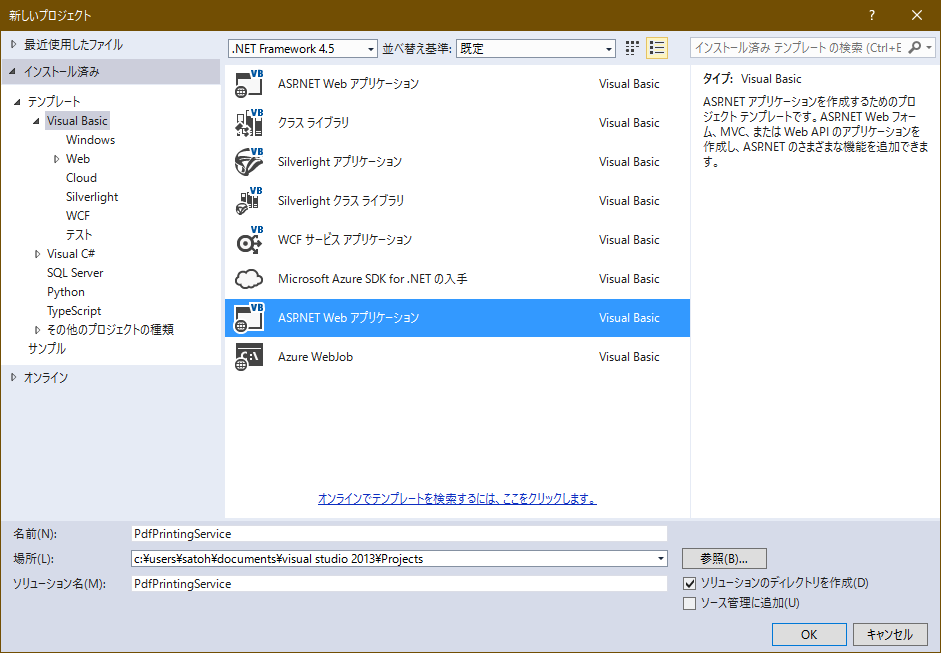This screenshot has width=941, height=653.
Task: Select the クラス ライブラリ template icon
Action: tap(248, 123)
